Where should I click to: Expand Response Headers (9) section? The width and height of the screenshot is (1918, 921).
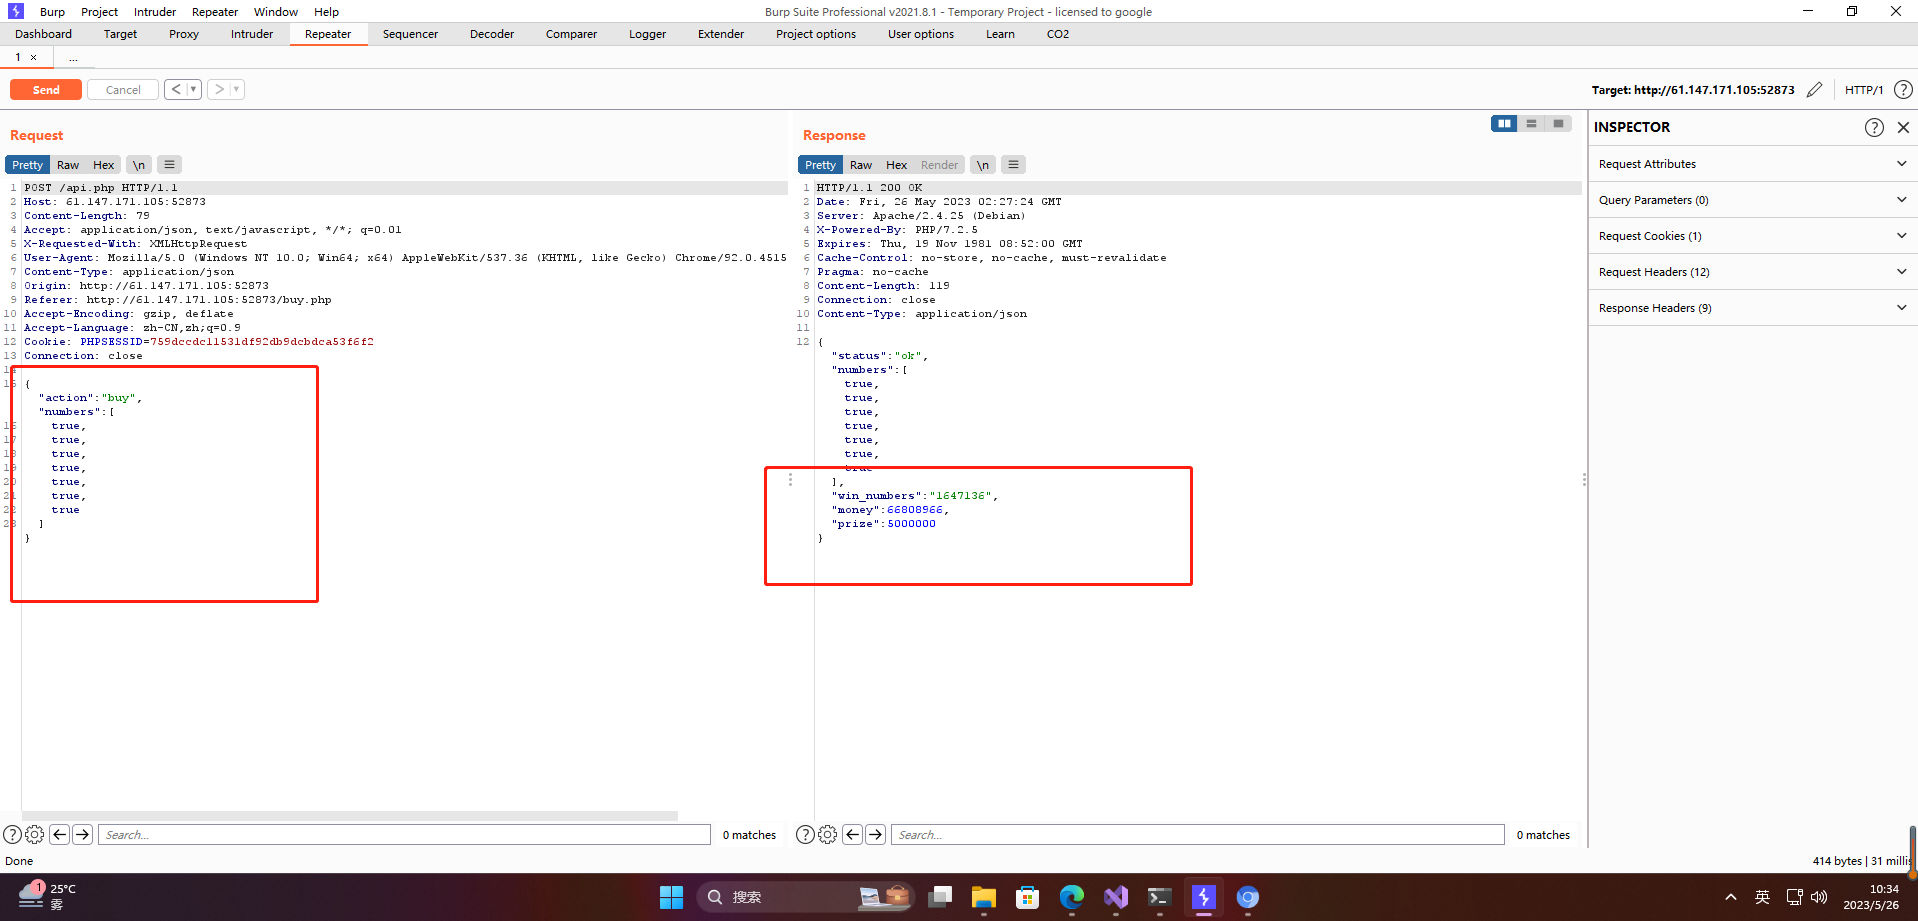point(1753,308)
